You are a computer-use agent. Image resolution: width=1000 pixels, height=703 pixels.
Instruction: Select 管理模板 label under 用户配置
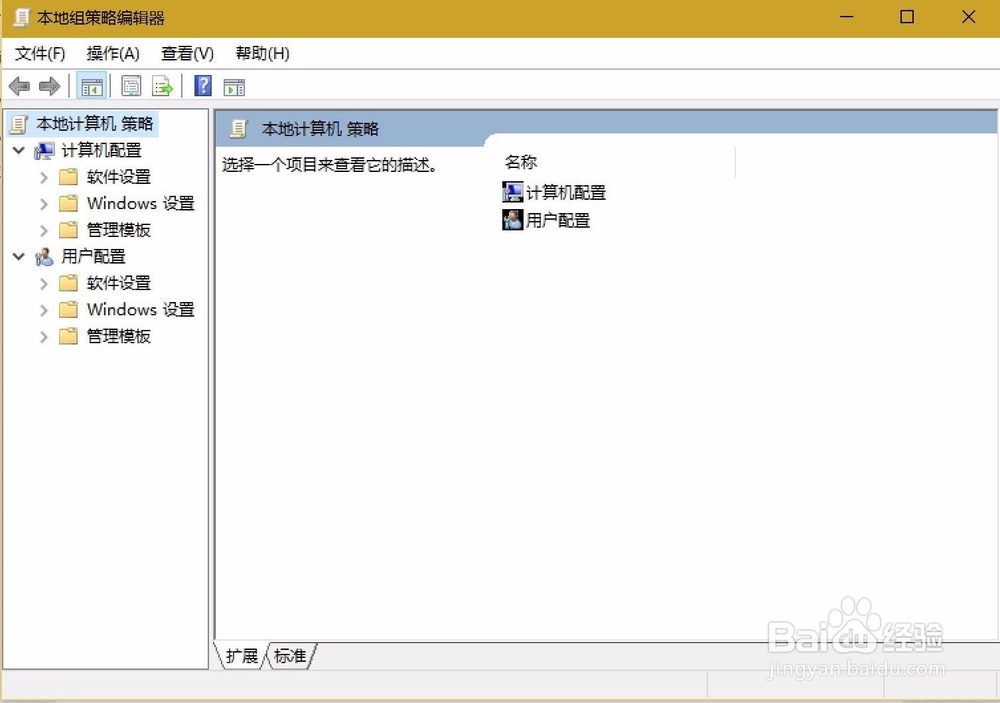coord(119,336)
